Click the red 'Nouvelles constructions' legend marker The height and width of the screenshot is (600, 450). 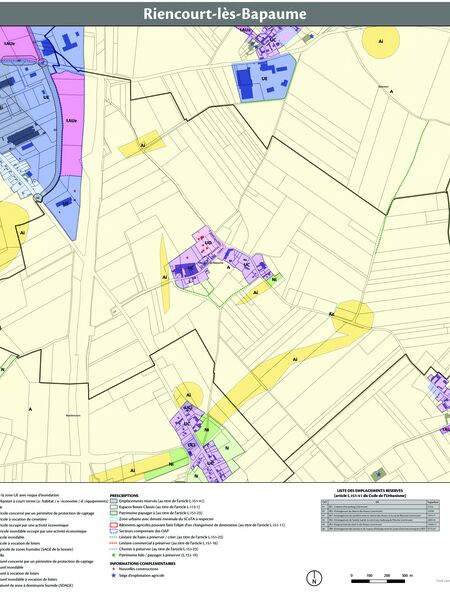113,569
